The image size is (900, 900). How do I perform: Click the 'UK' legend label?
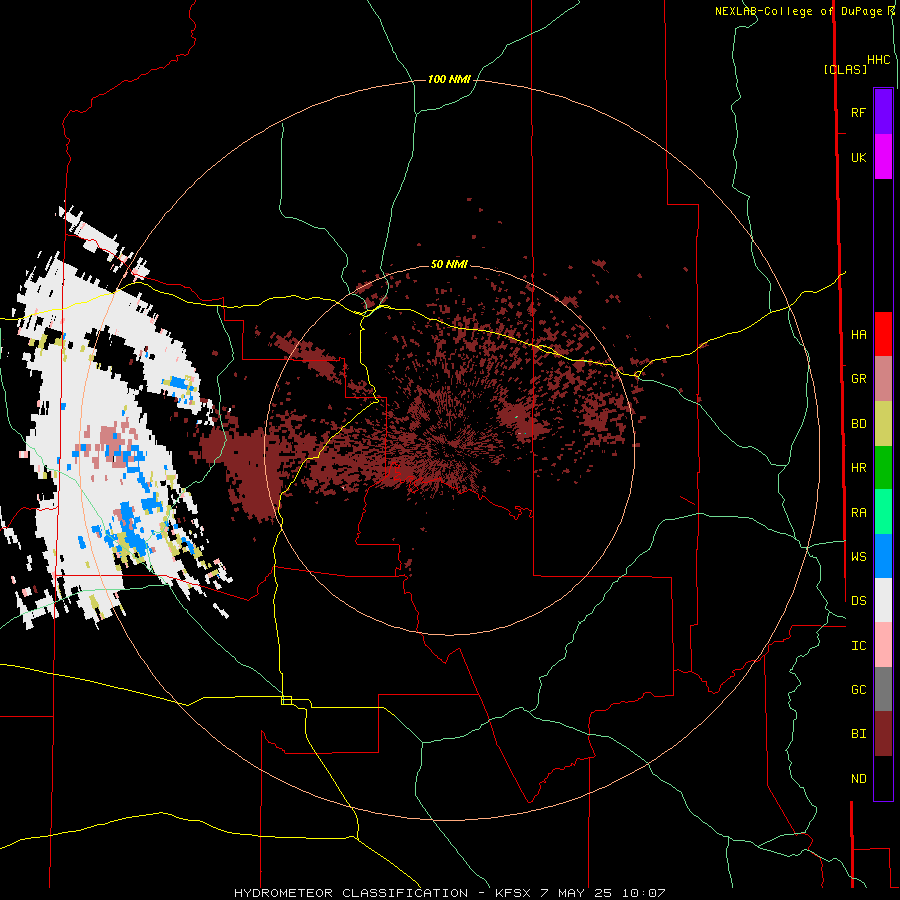coord(858,158)
